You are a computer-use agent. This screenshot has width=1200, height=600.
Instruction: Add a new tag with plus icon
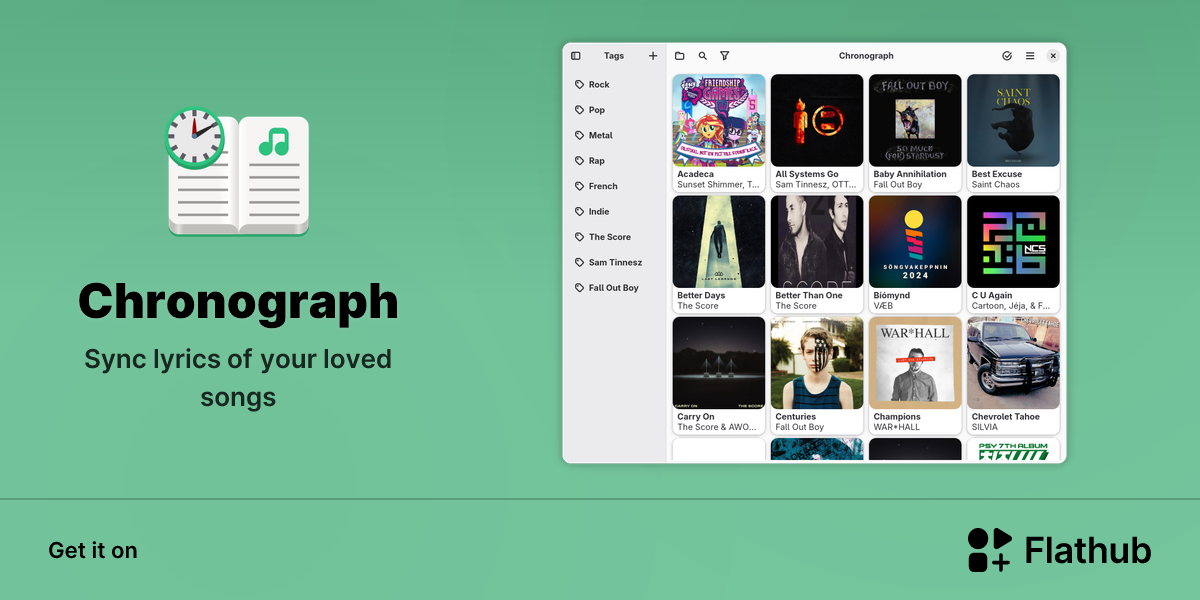[x=653, y=56]
